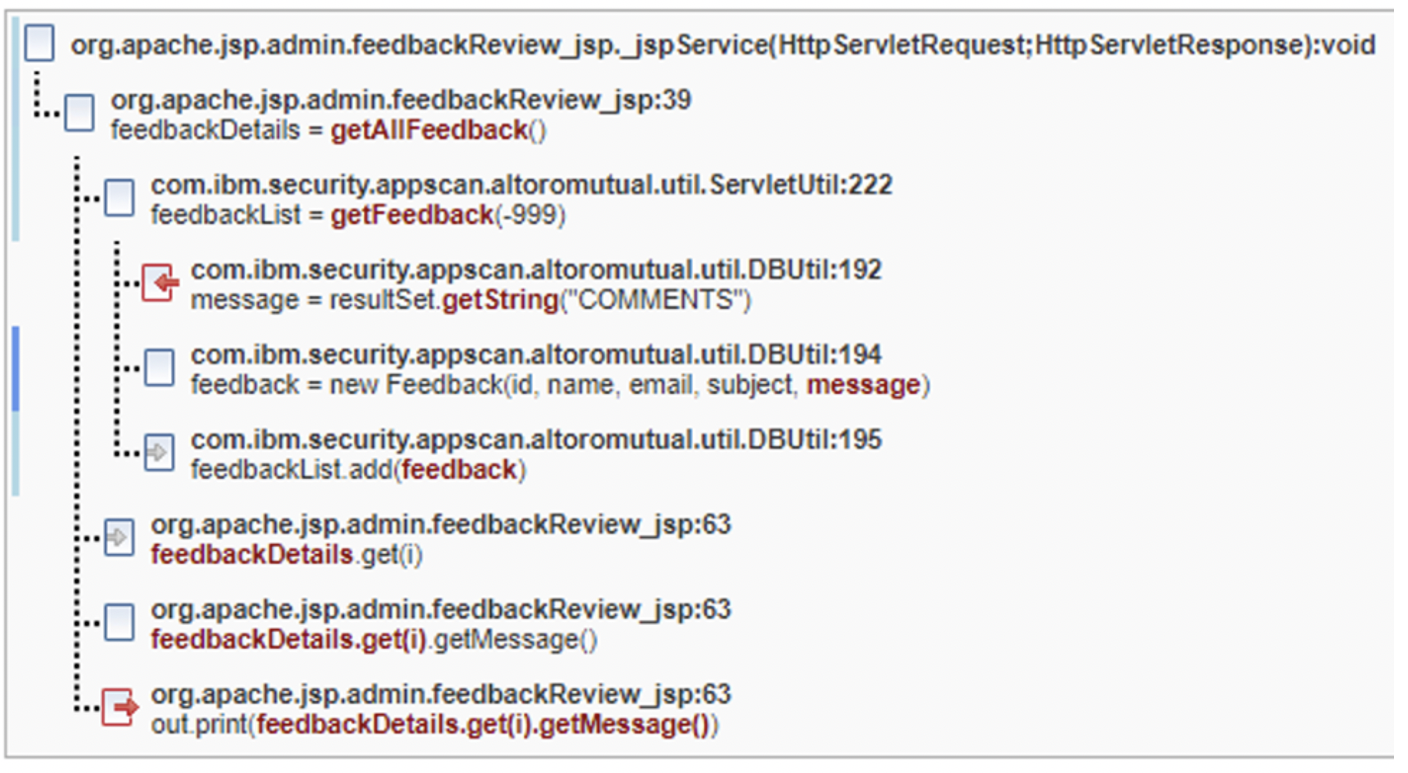The image size is (1408, 773).
Task: Click the node icon next to ServletUtil:222
Action: (x=119, y=198)
